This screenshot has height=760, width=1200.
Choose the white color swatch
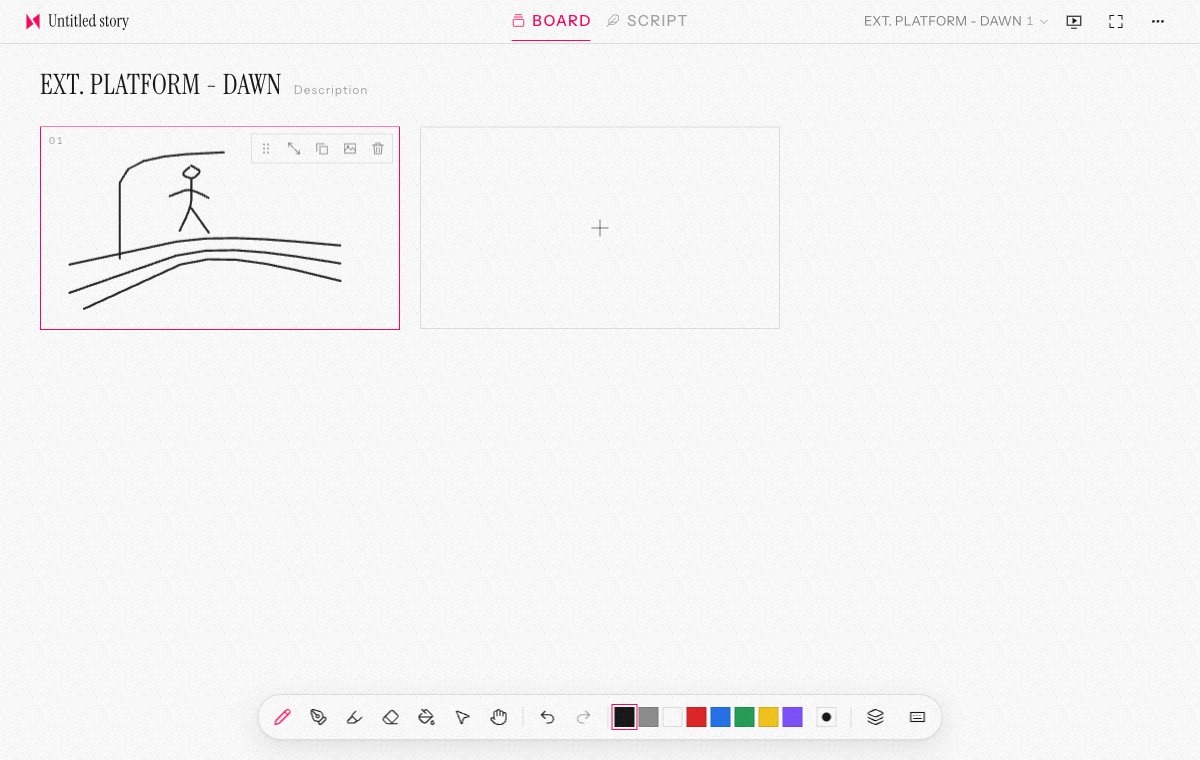coord(672,717)
